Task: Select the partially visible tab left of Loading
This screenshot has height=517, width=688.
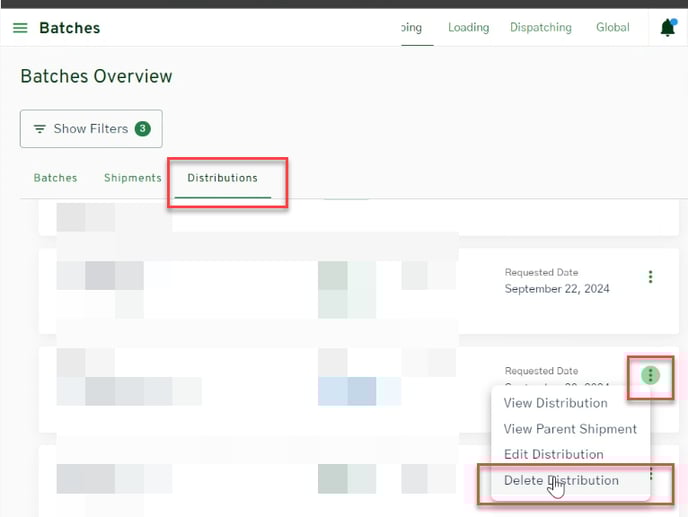Action: tap(411, 28)
